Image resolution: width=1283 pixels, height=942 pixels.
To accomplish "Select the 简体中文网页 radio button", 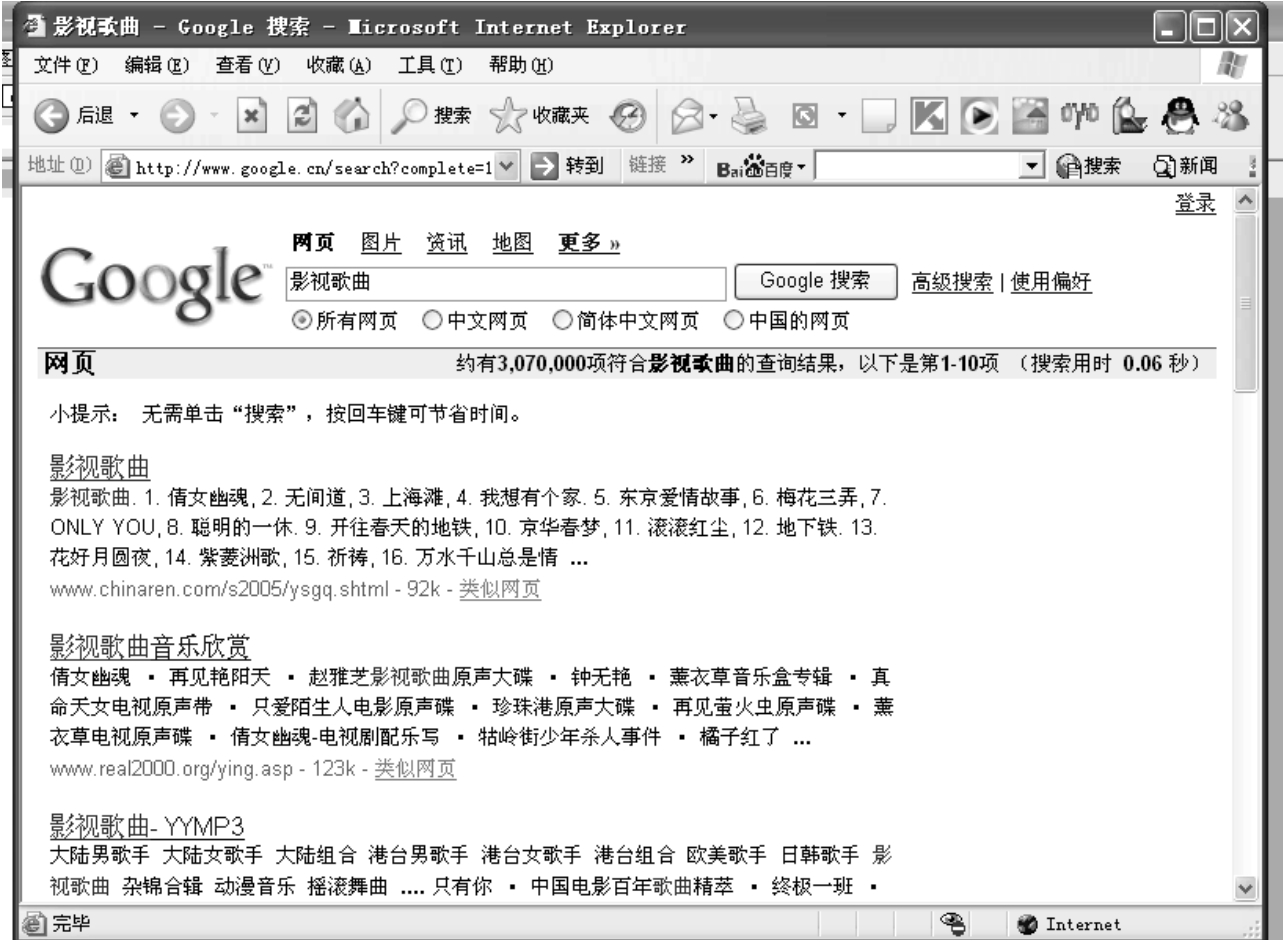I will [x=562, y=321].
